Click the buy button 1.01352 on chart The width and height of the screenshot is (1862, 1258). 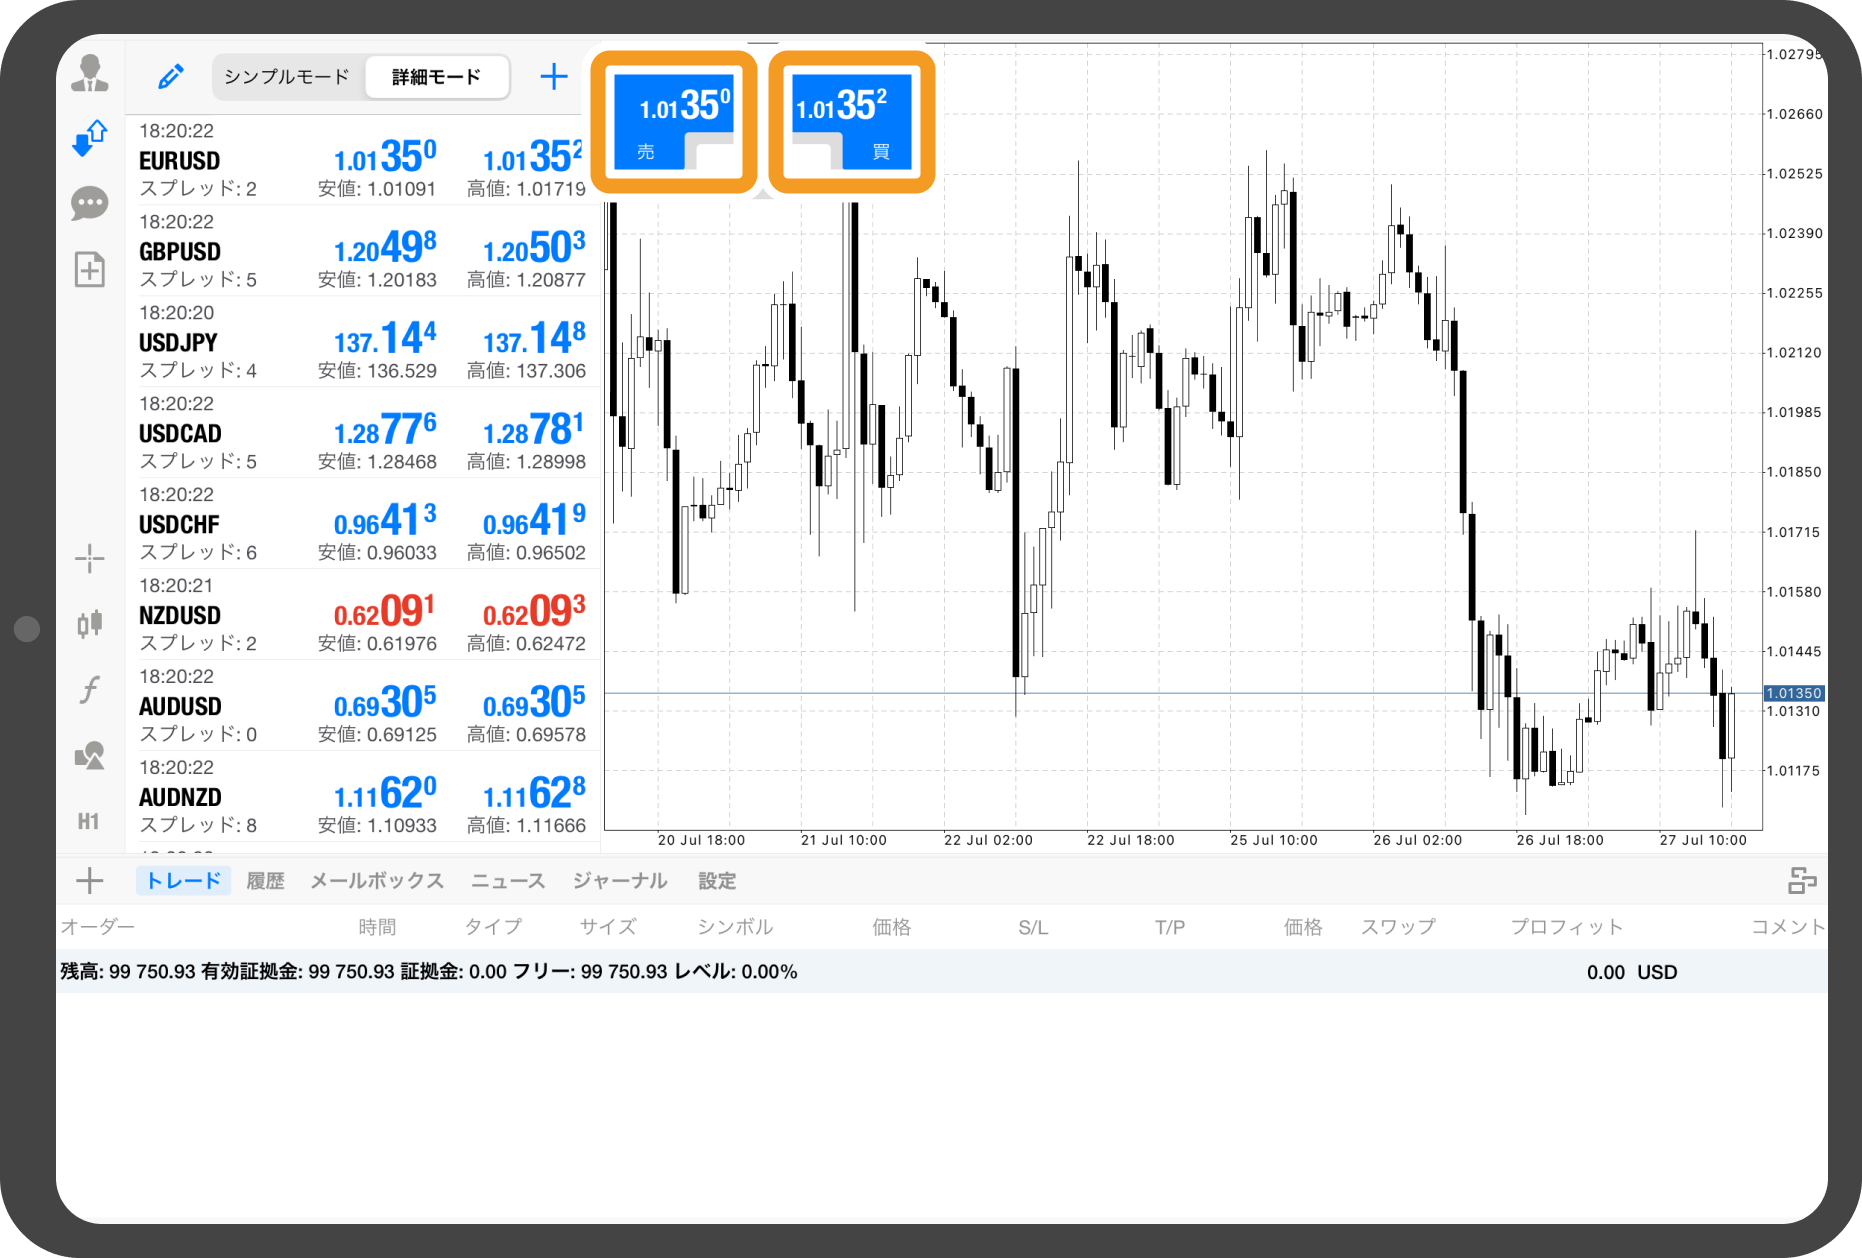[851, 121]
